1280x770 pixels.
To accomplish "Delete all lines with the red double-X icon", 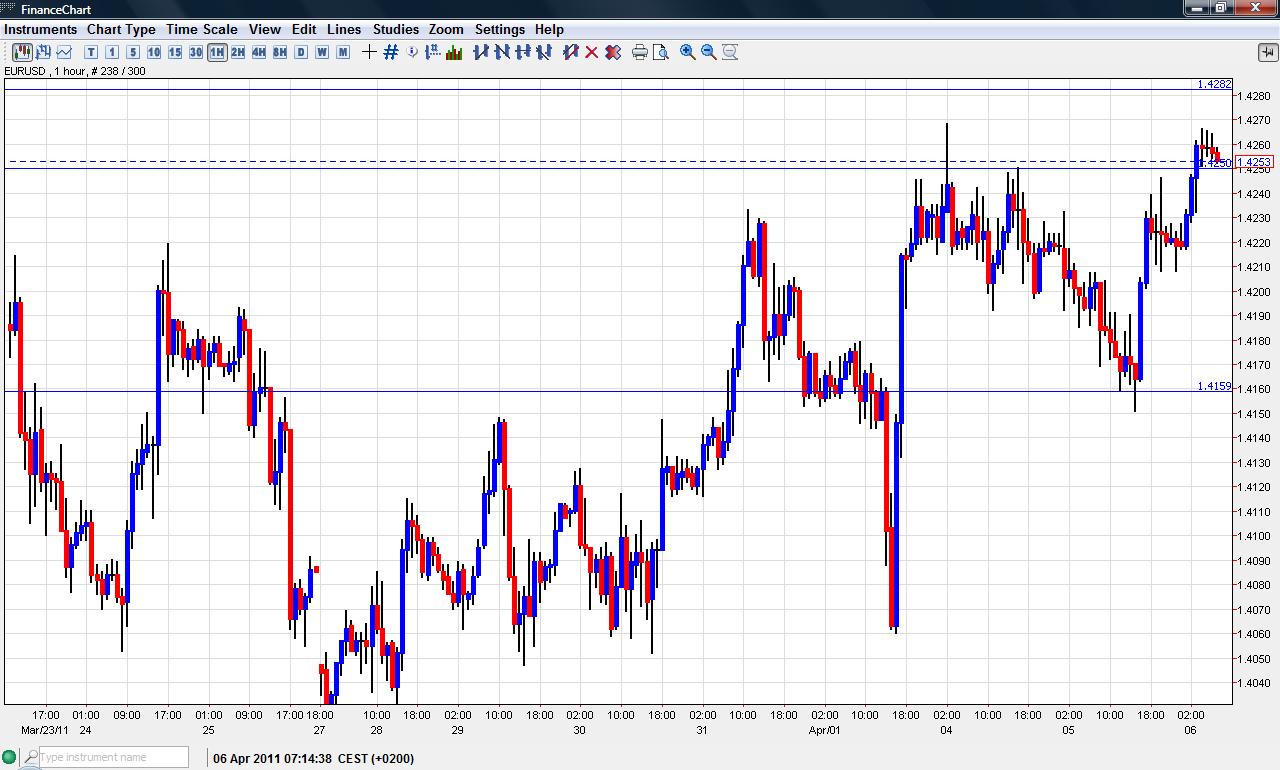I will click(613, 52).
